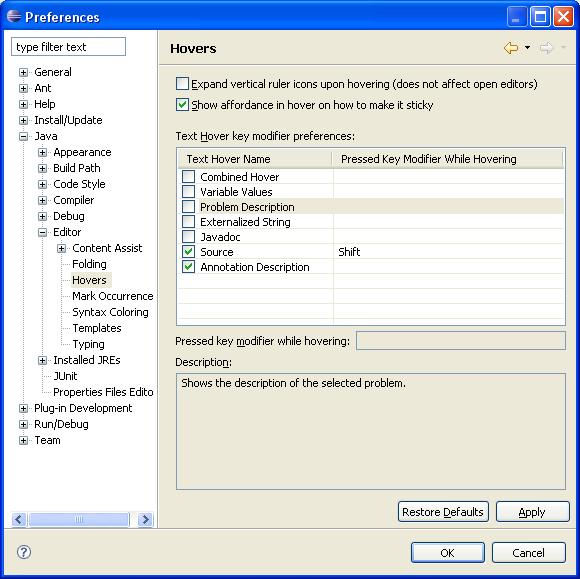
Task: Expand the Install/Update tree node
Action: pyautogui.click(x=23, y=120)
